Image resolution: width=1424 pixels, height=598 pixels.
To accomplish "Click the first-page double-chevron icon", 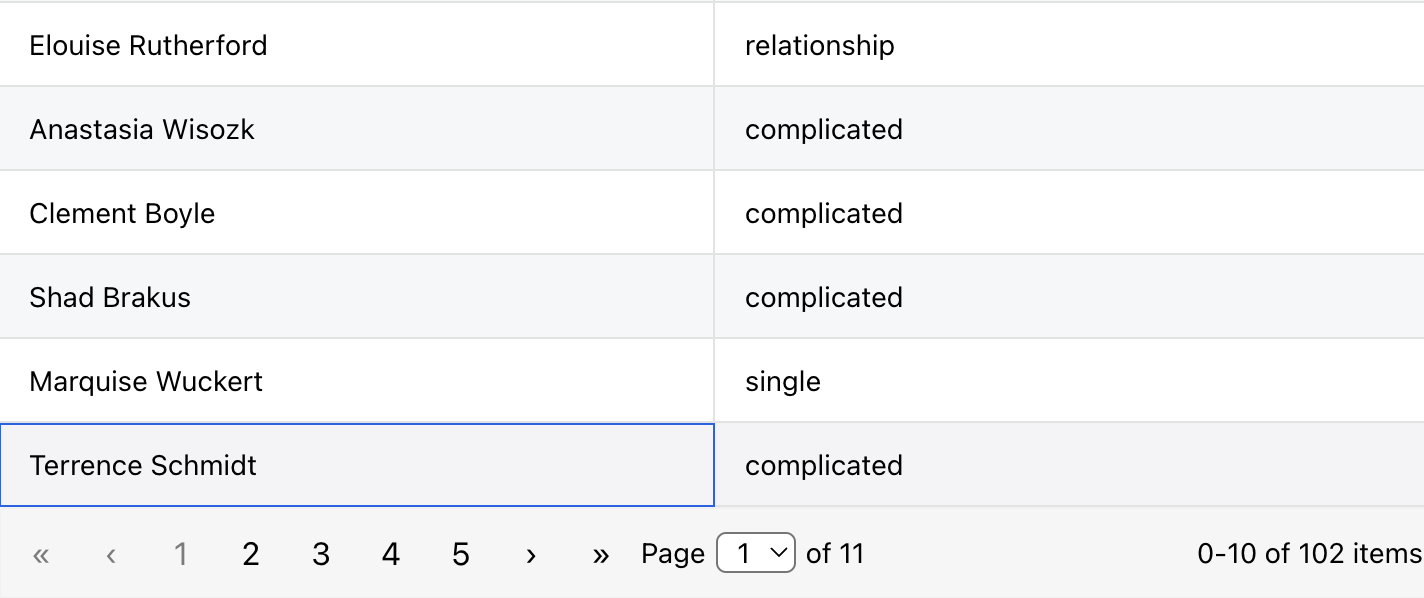I will pyautogui.click(x=41, y=553).
